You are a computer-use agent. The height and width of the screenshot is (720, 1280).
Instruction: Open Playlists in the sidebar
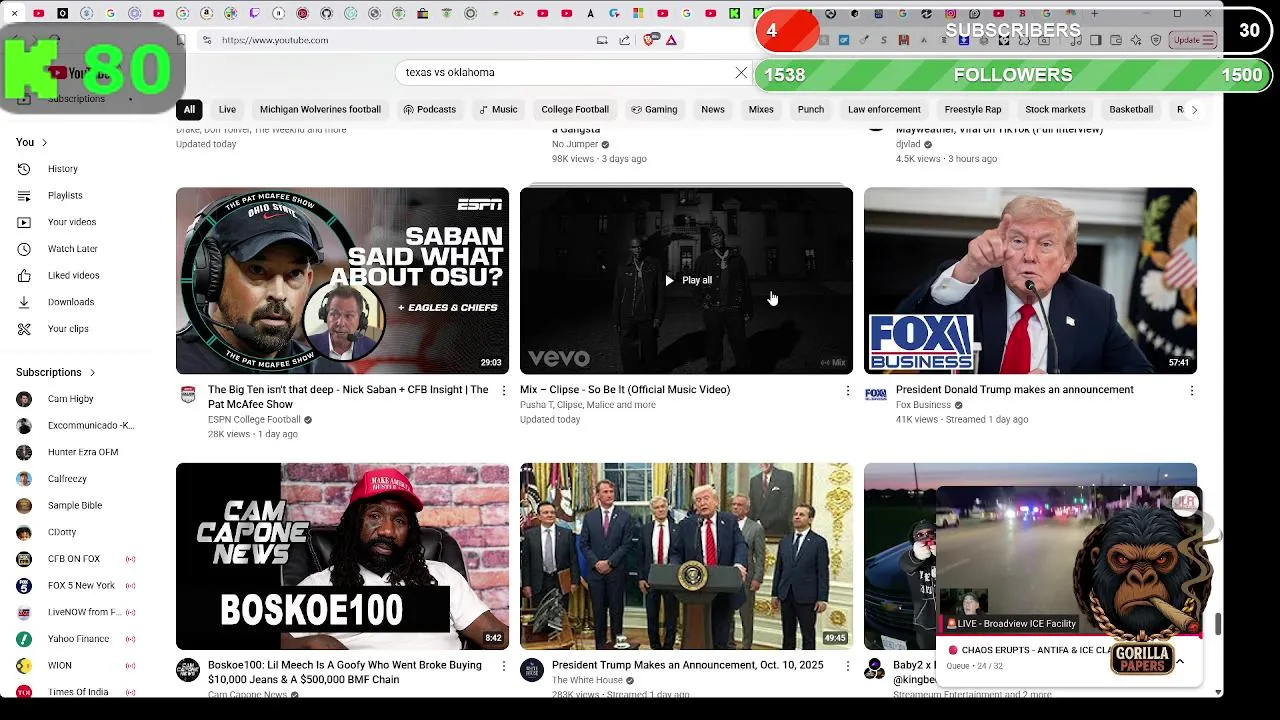(65, 196)
